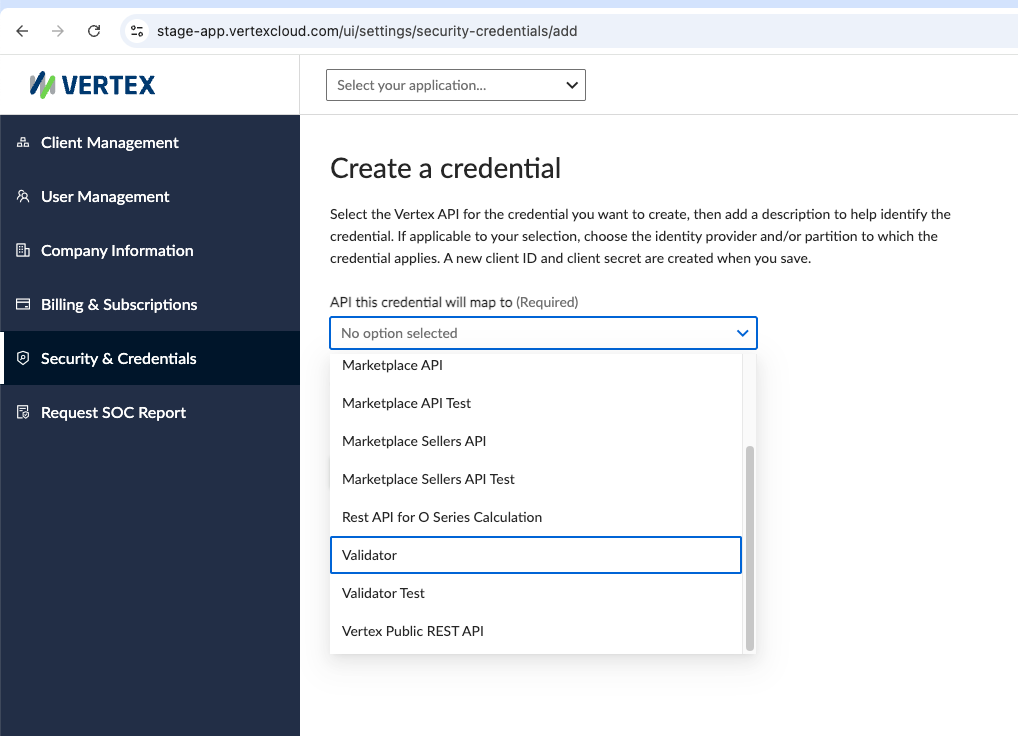Select Security & Credentials in sidebar
1018x736 pixels.
pos(150,358)
